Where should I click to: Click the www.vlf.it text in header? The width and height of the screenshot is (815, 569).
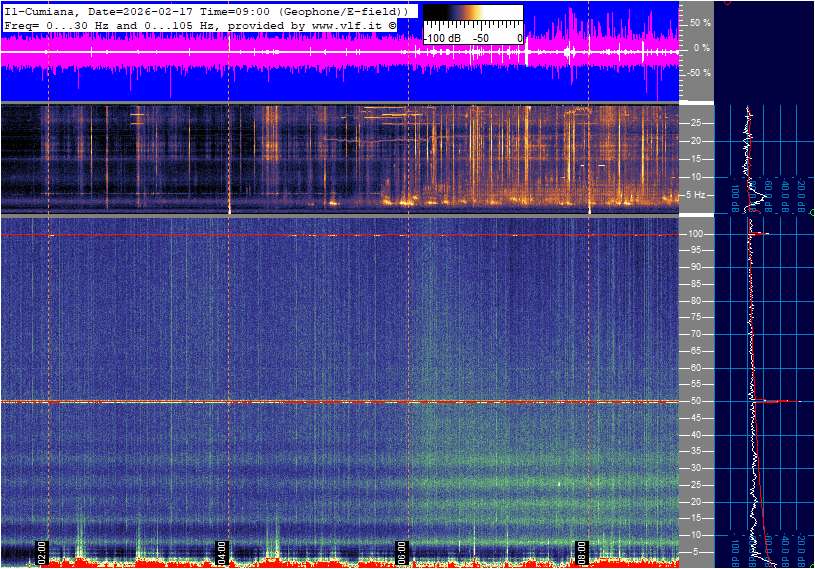(x=341, y=23)
